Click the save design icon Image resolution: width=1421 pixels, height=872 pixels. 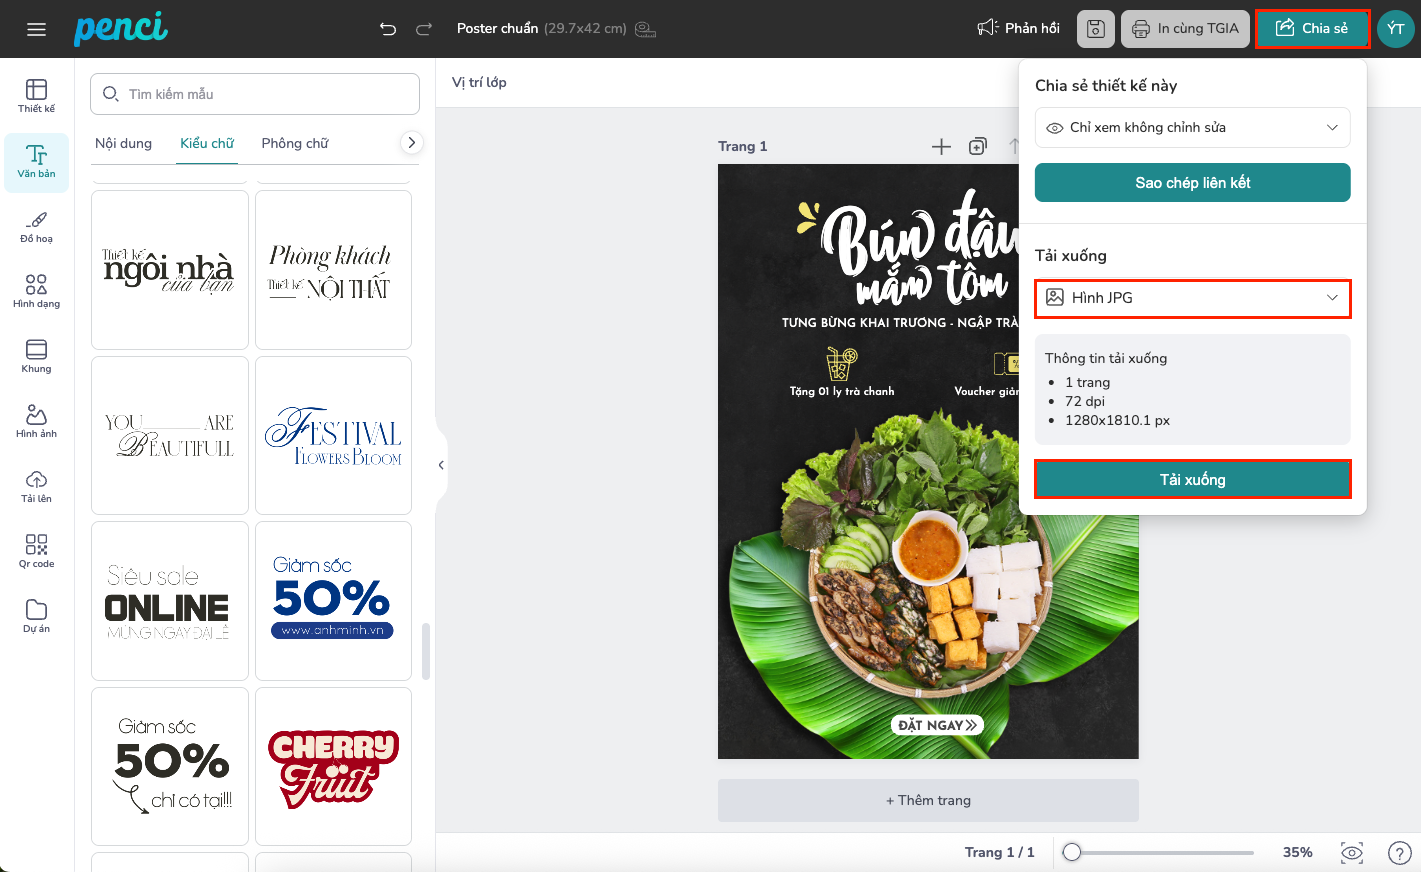point(1095,29)
